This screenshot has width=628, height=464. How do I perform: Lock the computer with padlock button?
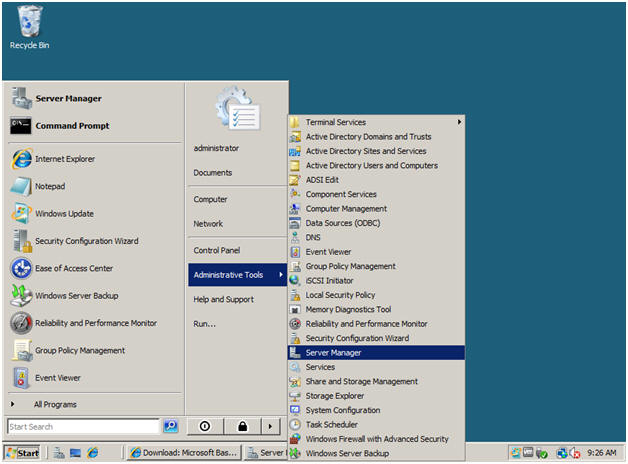click(x=242, y=426)
